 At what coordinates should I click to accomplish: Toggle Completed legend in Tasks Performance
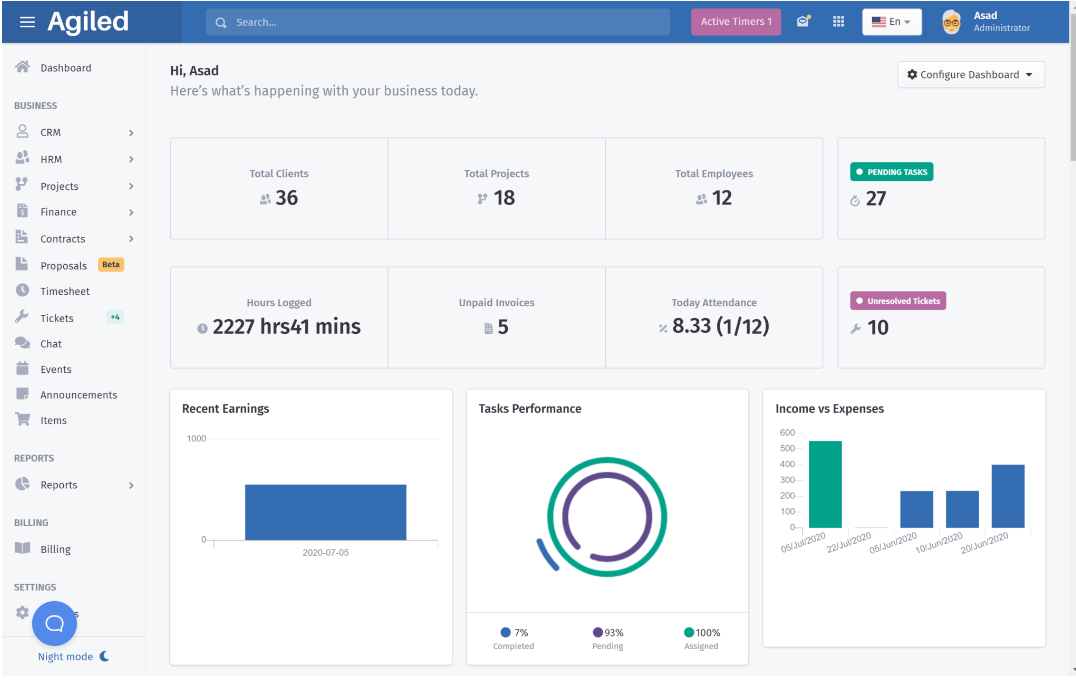pyautogui.click(x=514, y=638)
